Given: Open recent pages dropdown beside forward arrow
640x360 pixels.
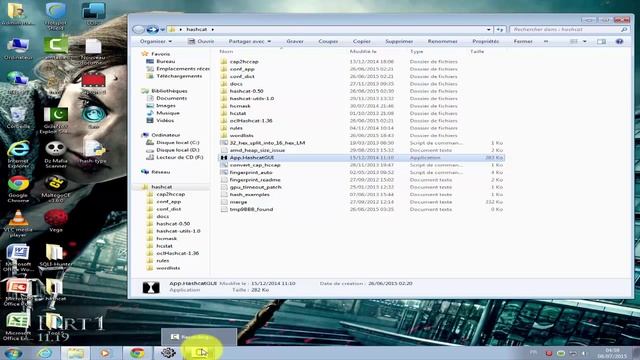Looking at the screenshot, I should click(162, 29).
